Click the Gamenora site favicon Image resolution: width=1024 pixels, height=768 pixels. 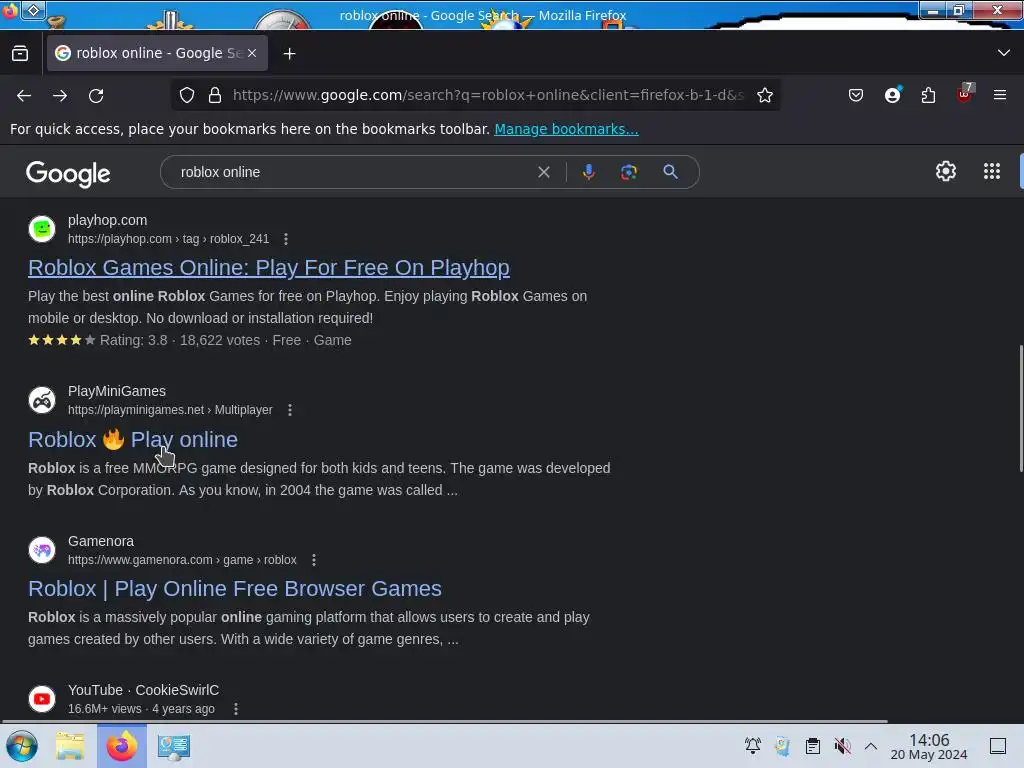42,550
